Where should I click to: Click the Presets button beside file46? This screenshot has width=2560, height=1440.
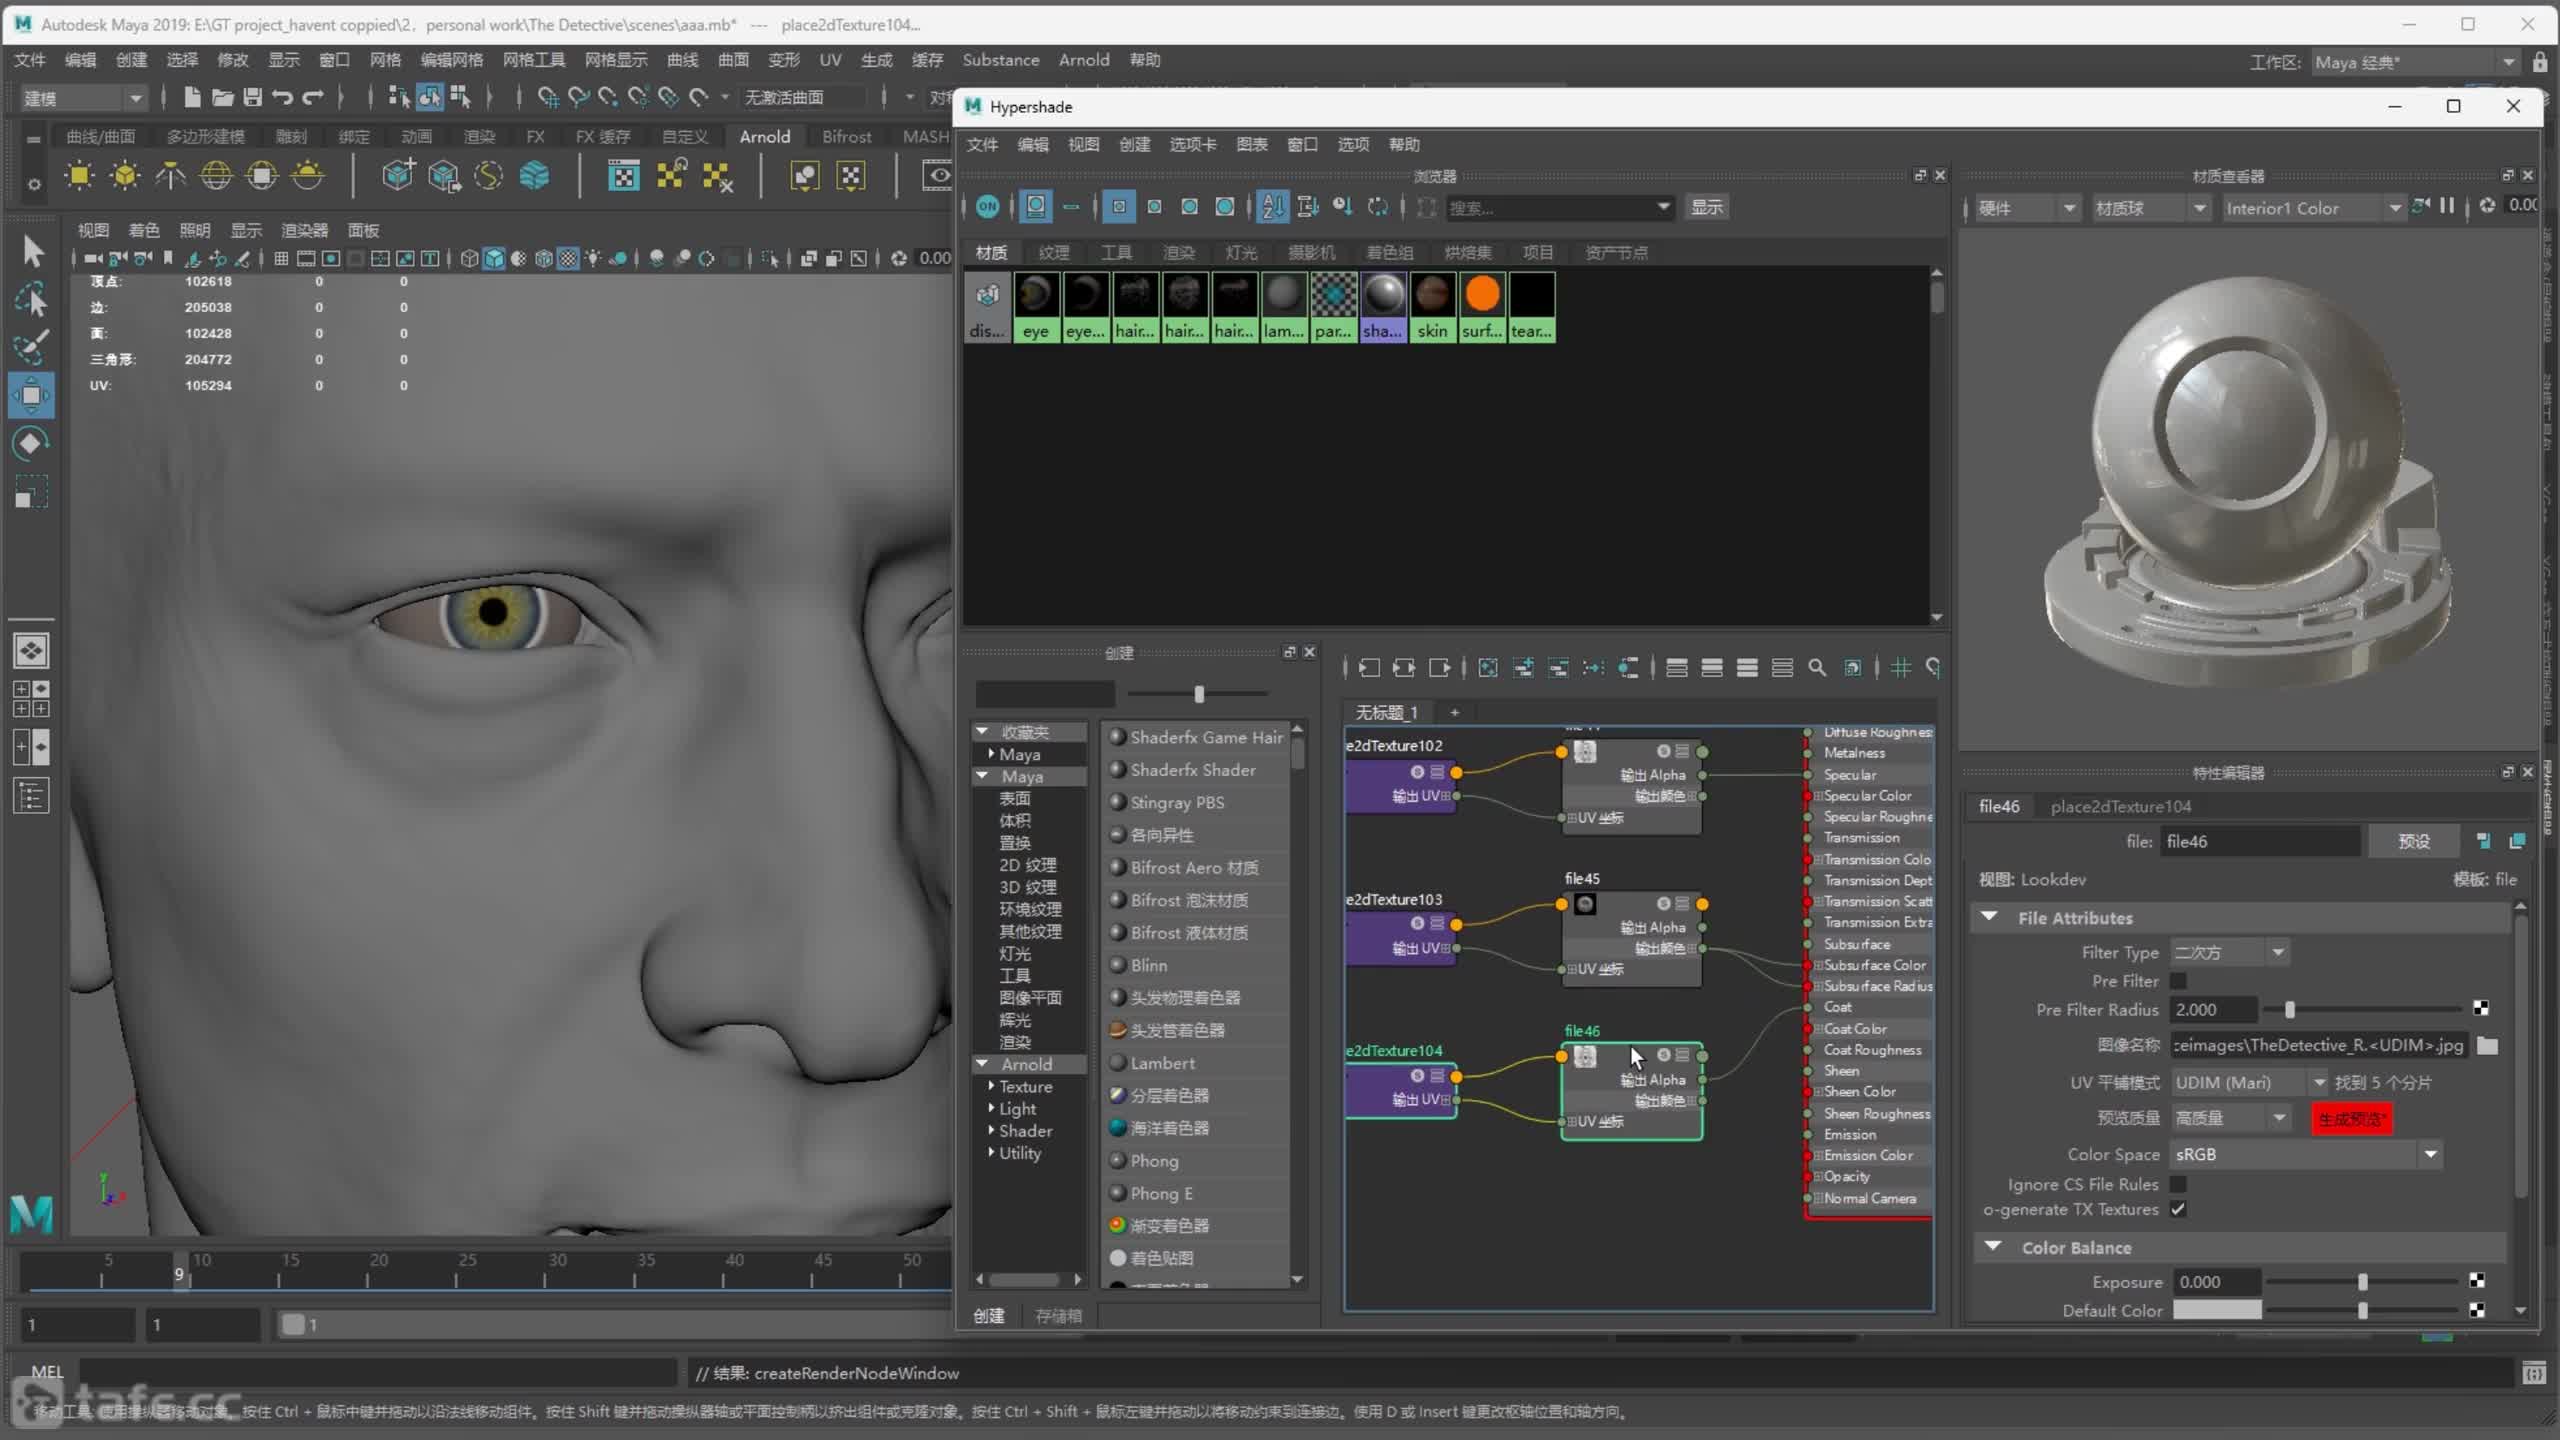(2414, 841)
